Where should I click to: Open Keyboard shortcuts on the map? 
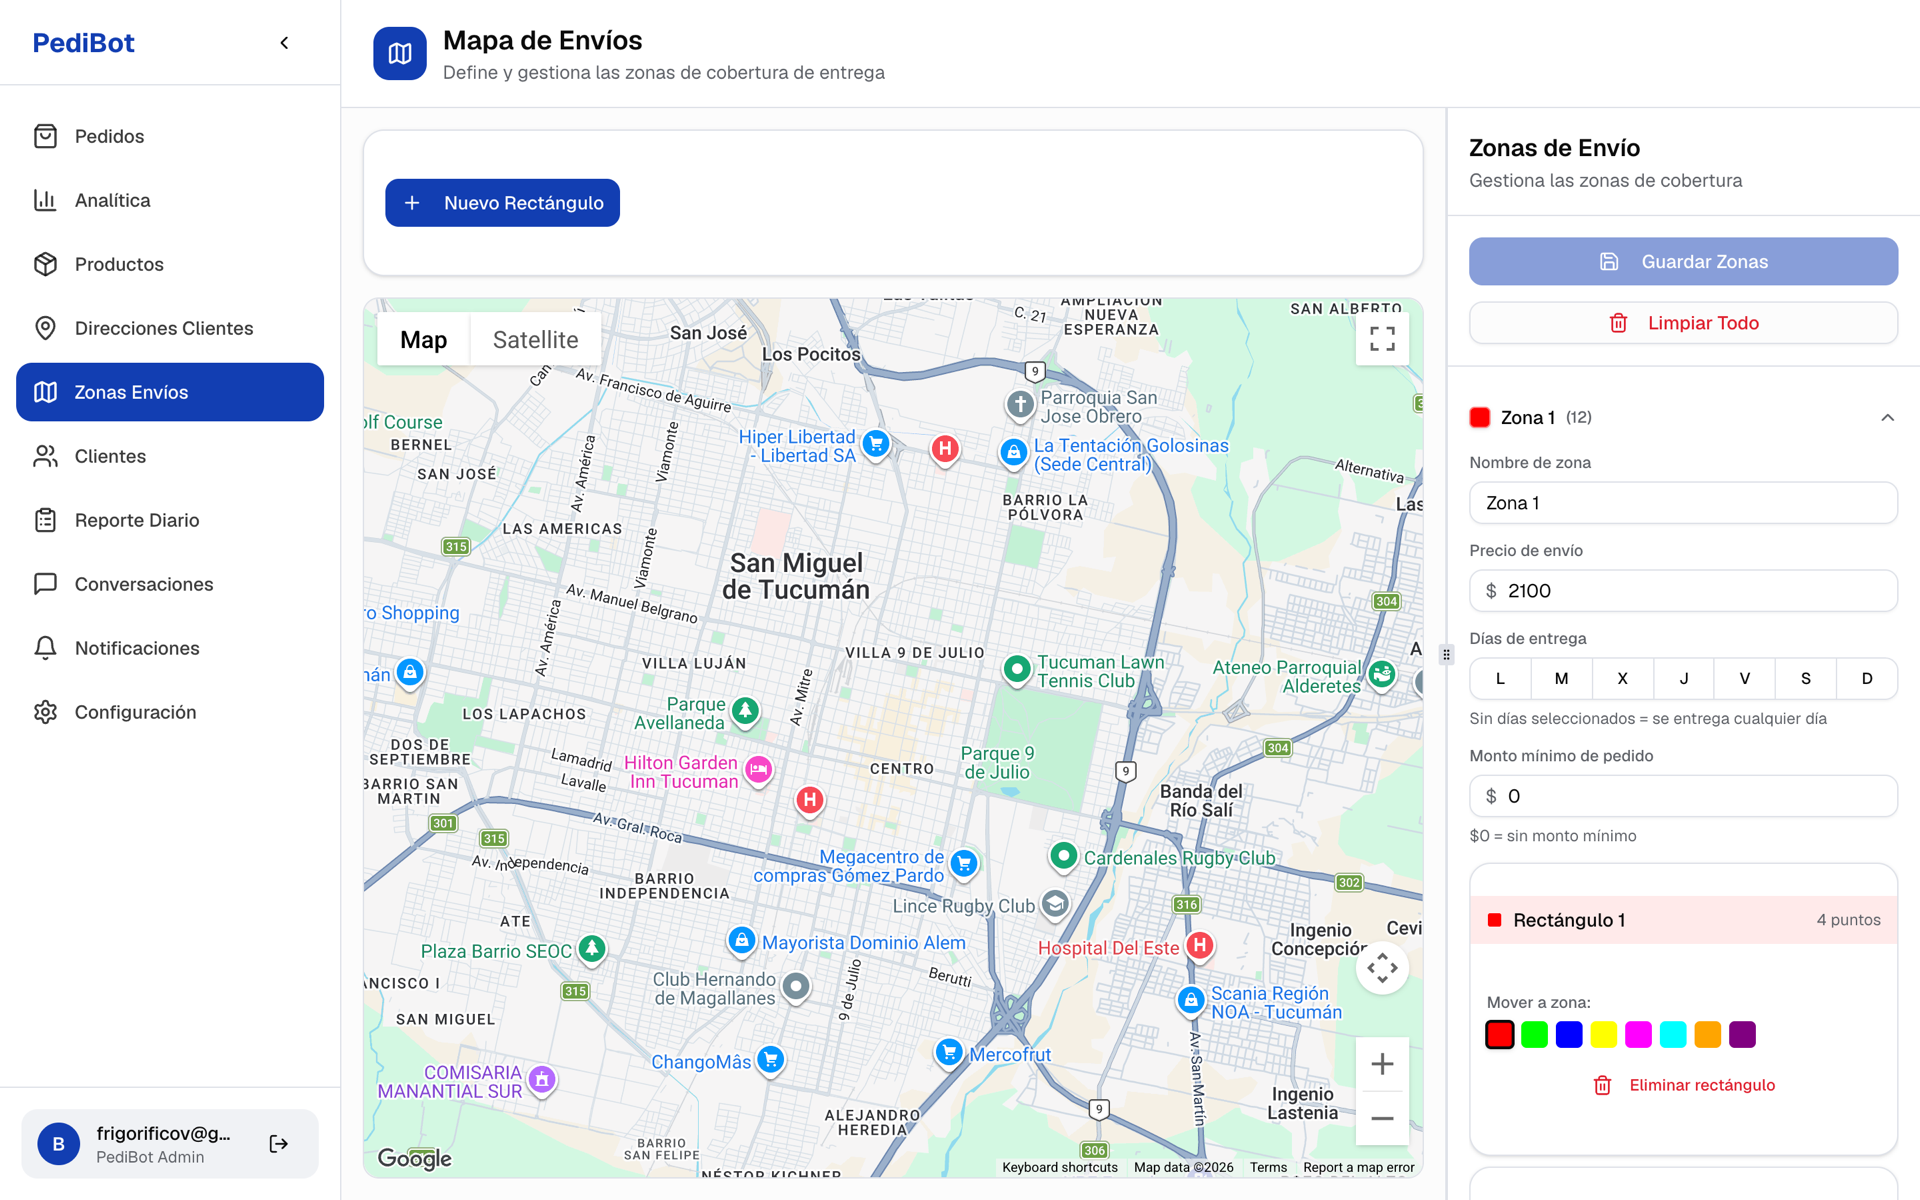pyautogui.click(x=1060, y=1167)
